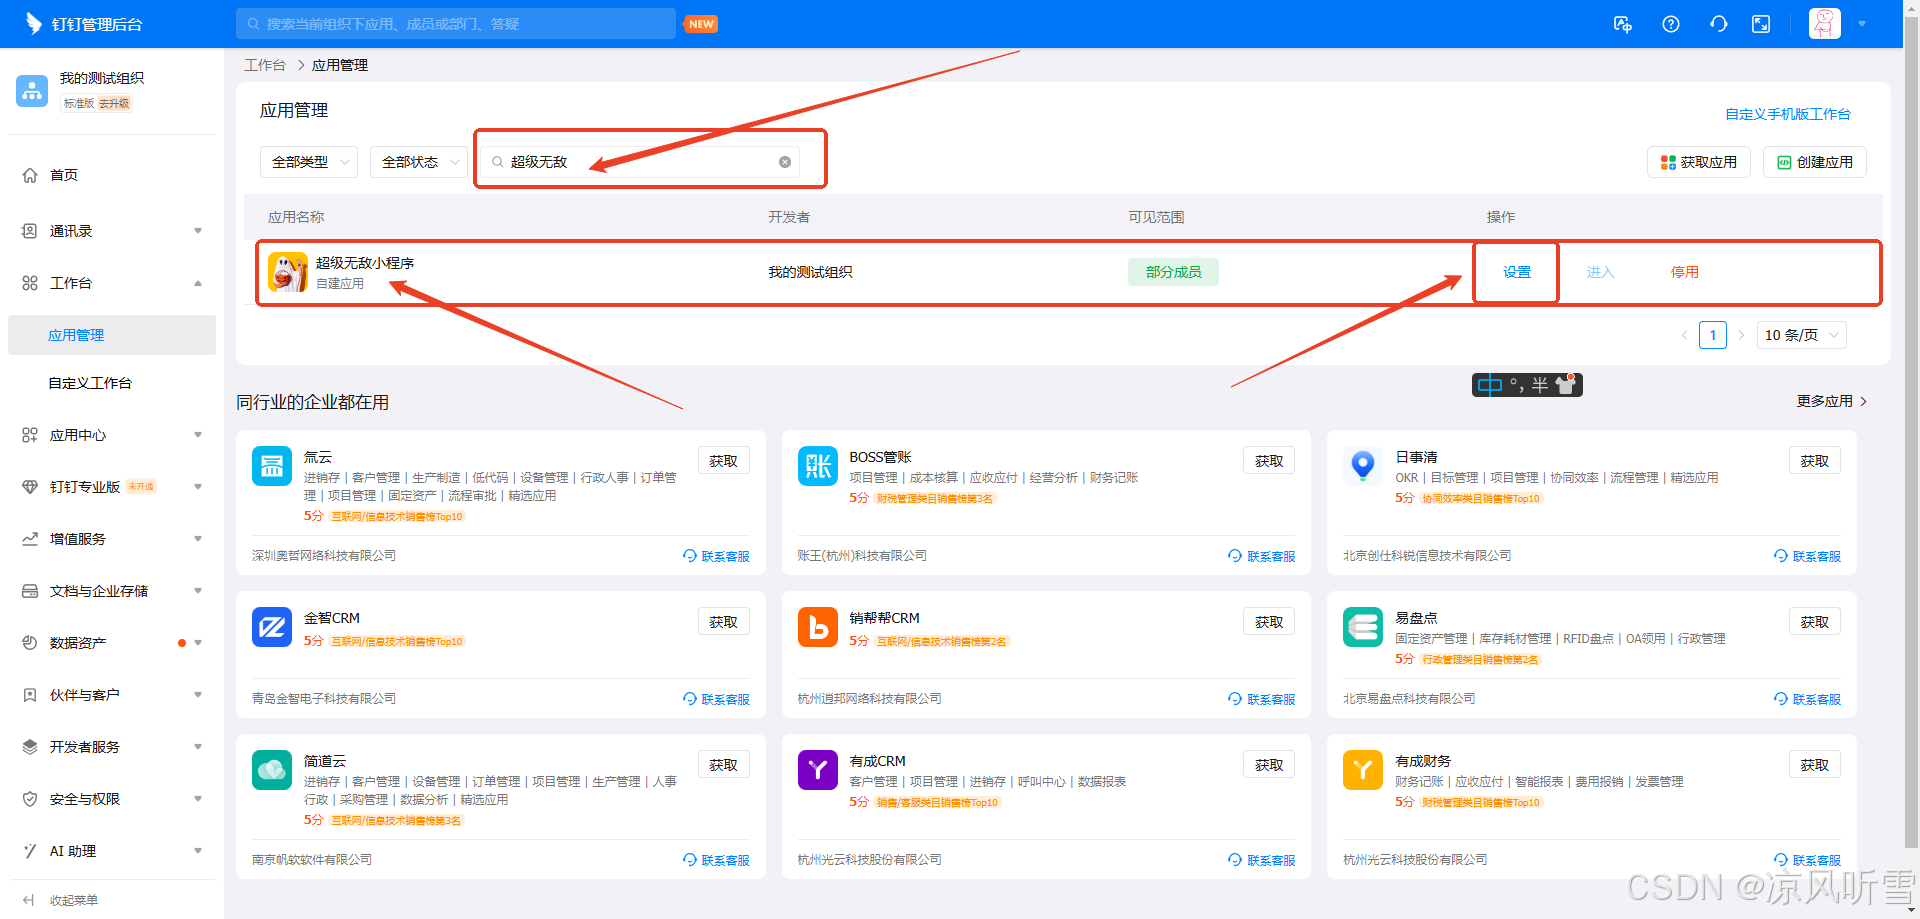Viewport: 1920px width, 919px height.
Task: Collapse the sidebar with 收起菜单
Action: click(x=62, y=900)
